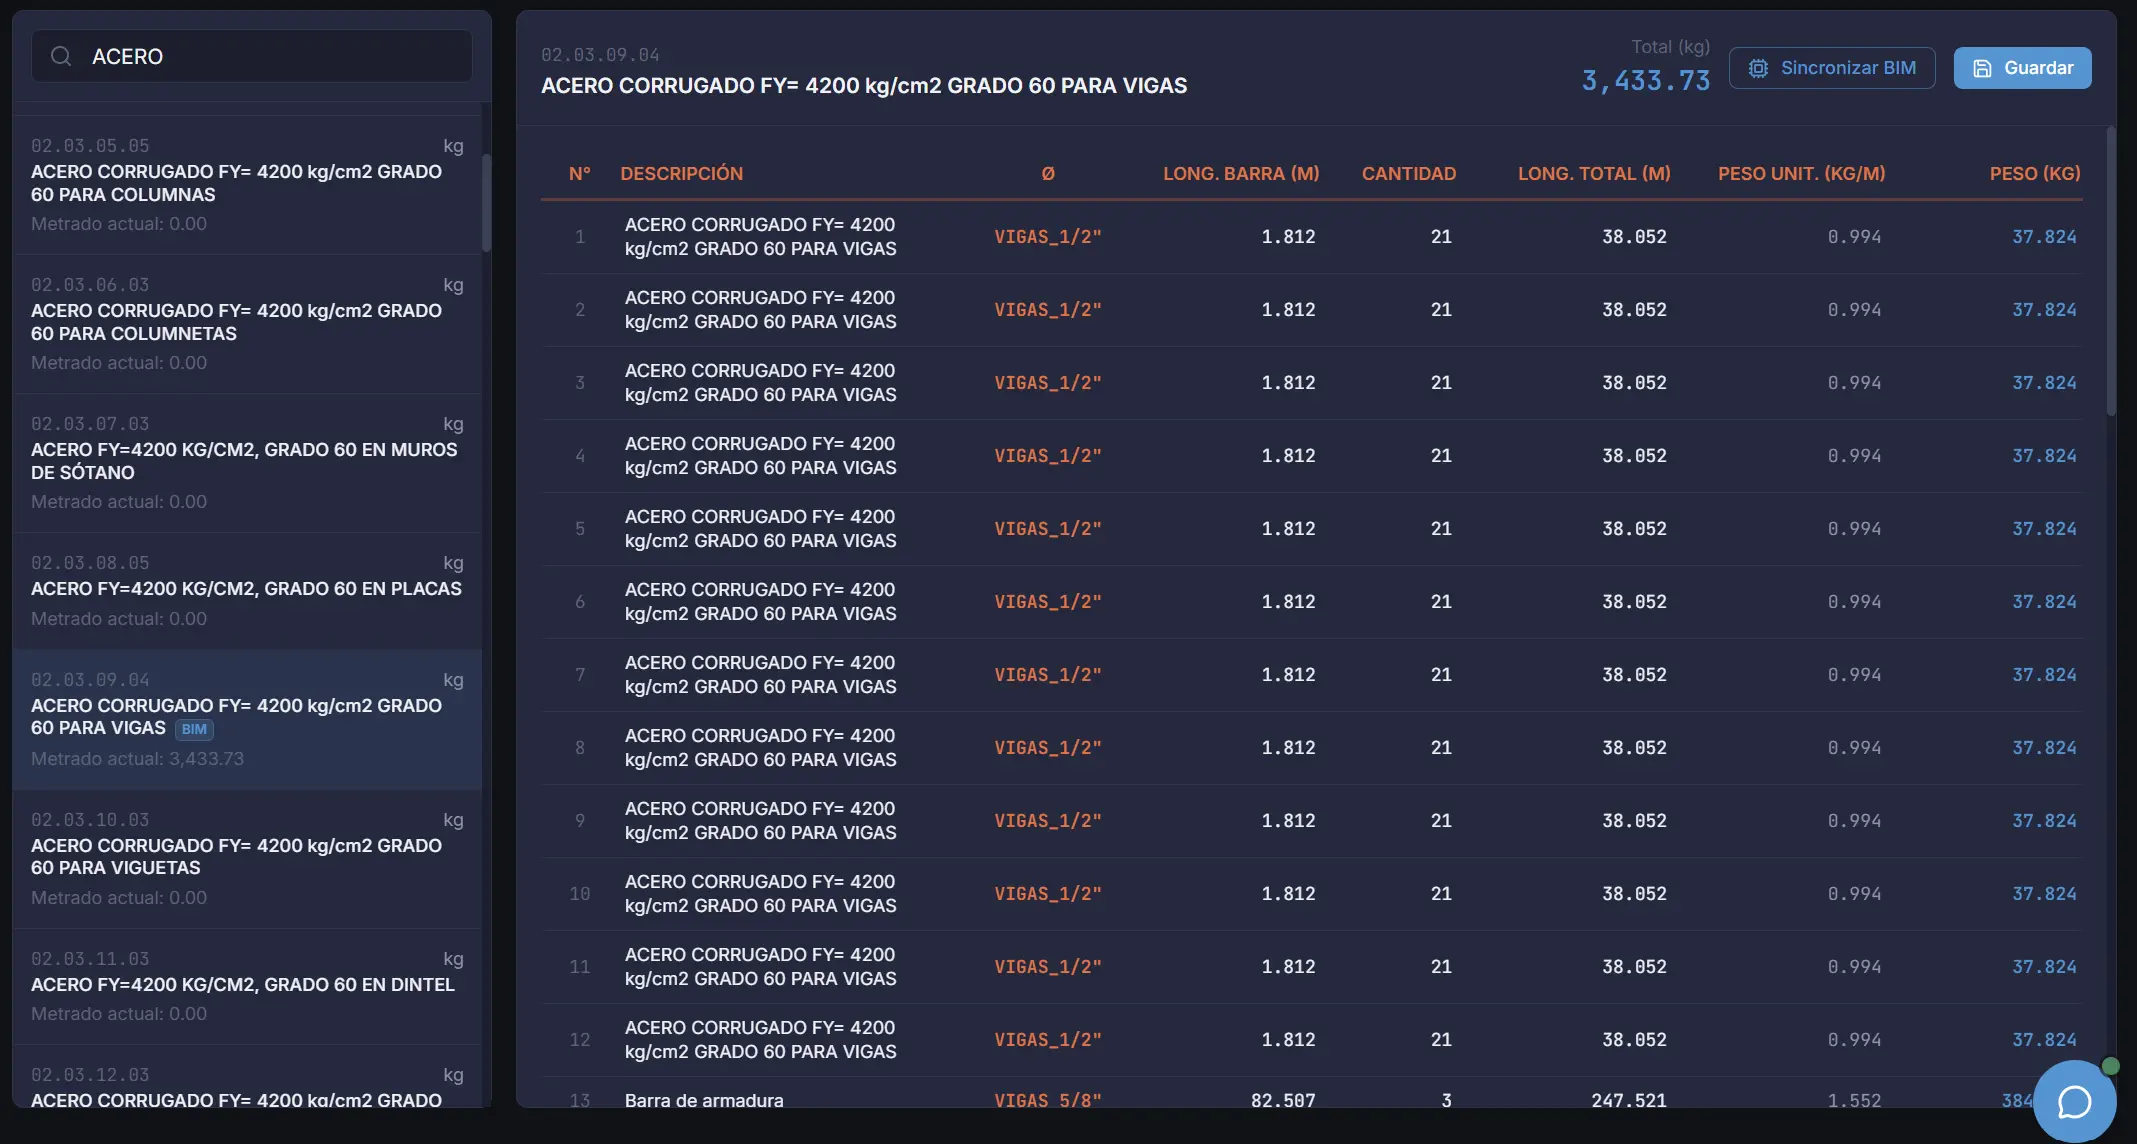
Task: Click the N° column header
Action: point(580,173)
